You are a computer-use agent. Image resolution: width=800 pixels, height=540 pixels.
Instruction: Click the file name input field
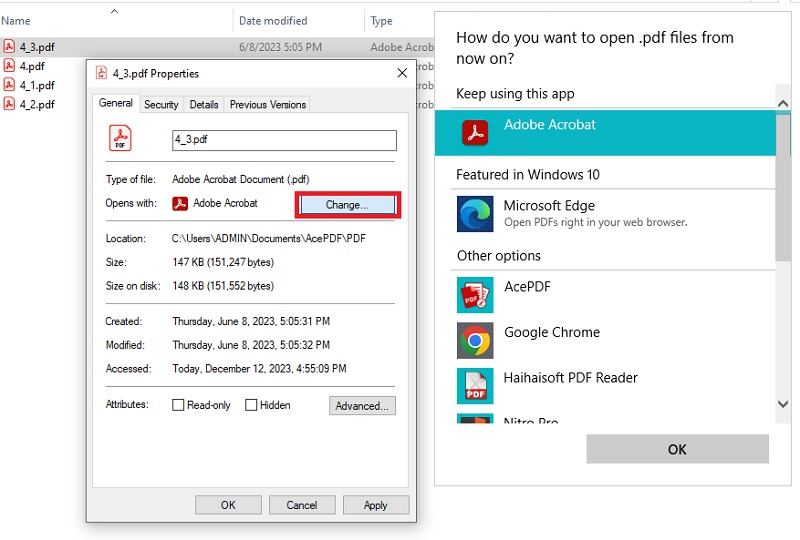(284, 140)
